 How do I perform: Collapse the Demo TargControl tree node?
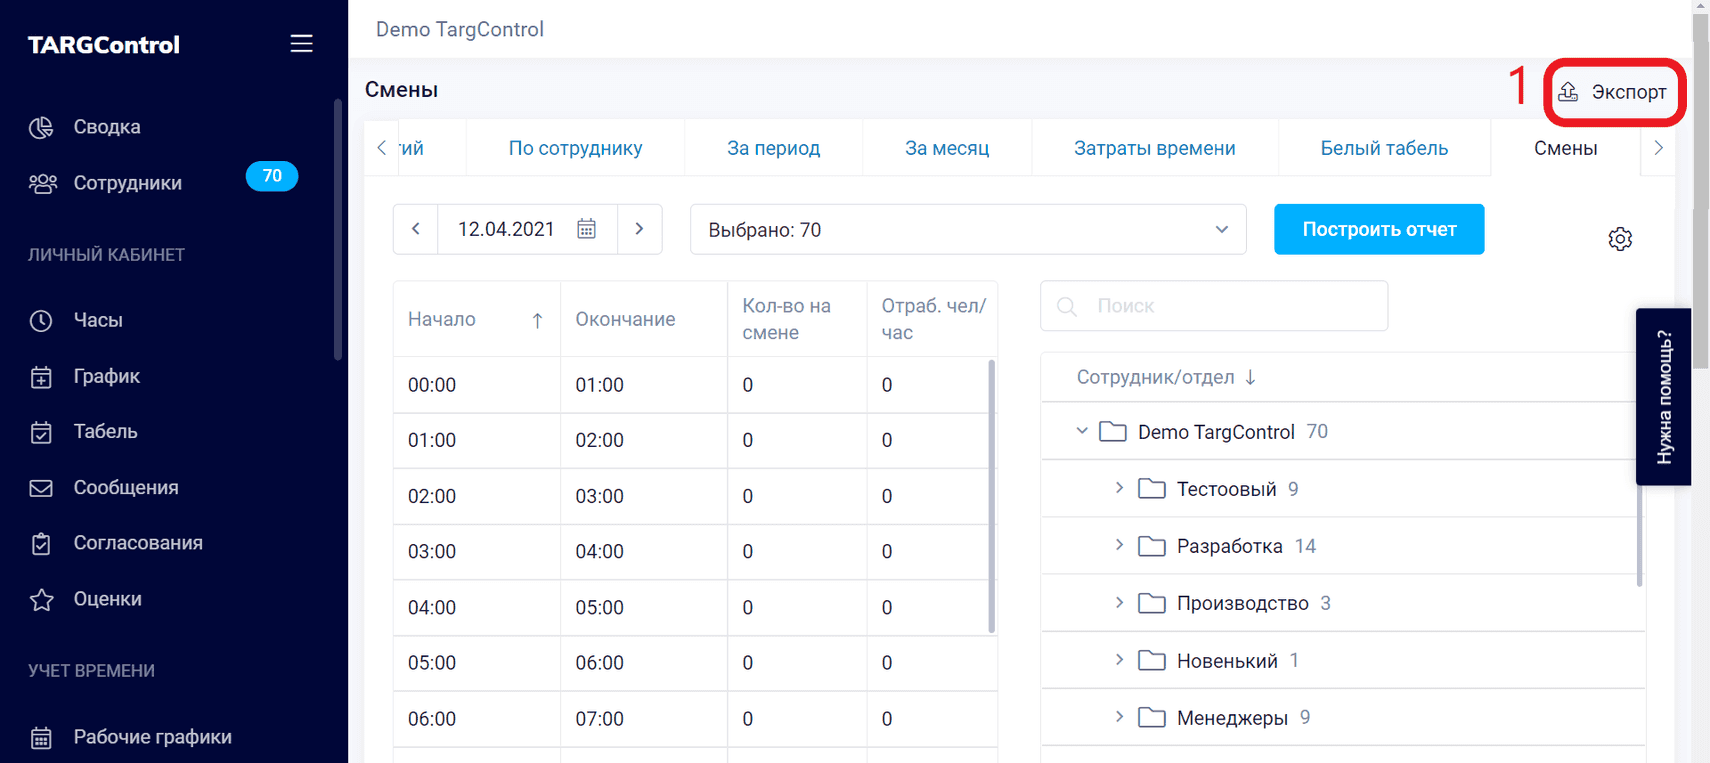(x=1082, y=431)
